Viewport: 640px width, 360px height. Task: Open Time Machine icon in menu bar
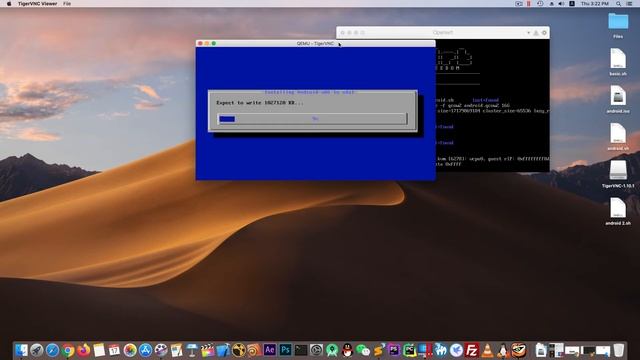(x=540, y=4)
